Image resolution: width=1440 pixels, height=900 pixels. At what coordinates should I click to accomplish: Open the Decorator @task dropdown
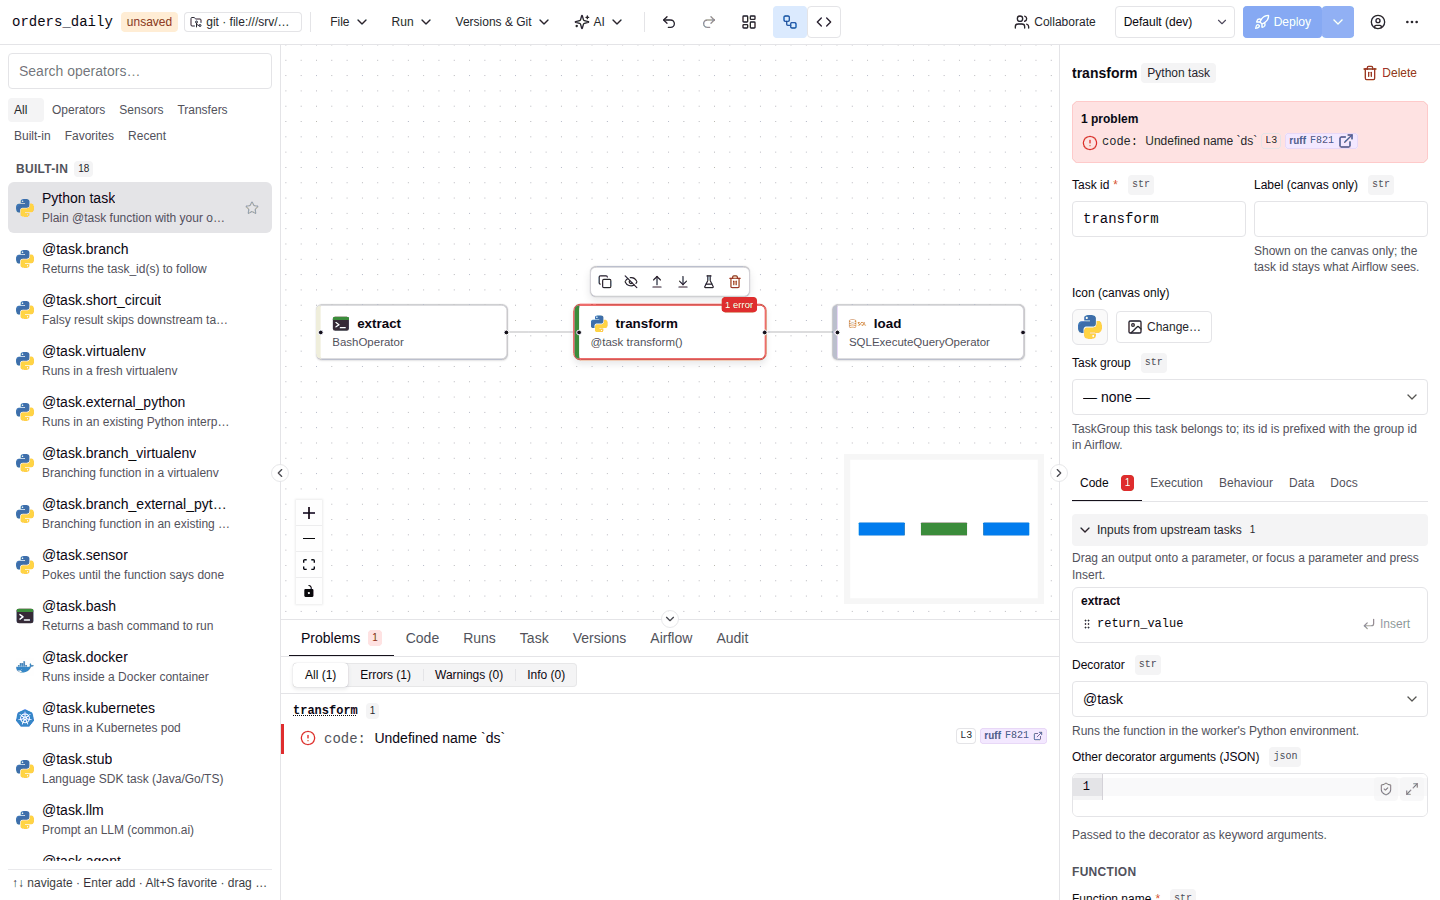click(1250, 699)
